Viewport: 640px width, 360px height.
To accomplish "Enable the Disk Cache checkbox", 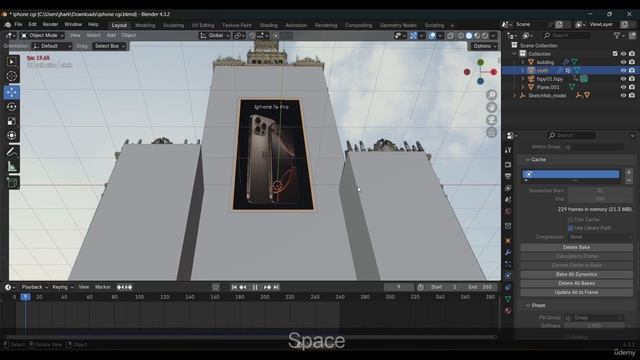I will (571, 220).
